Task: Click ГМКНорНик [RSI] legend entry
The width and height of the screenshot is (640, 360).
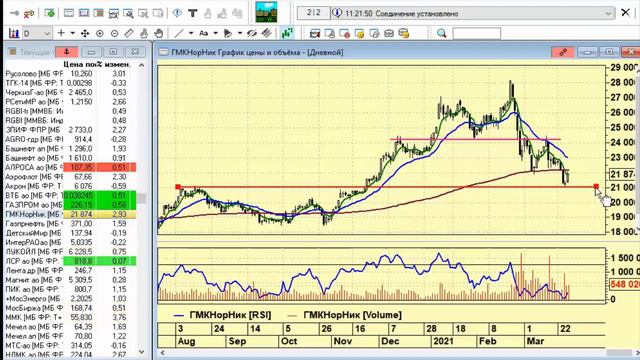Action: (x=222, y=315)
